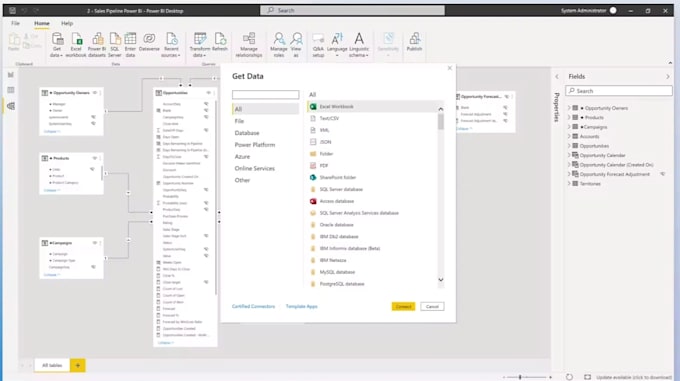
Task: Click the Connect button
Action: point(403,306)
